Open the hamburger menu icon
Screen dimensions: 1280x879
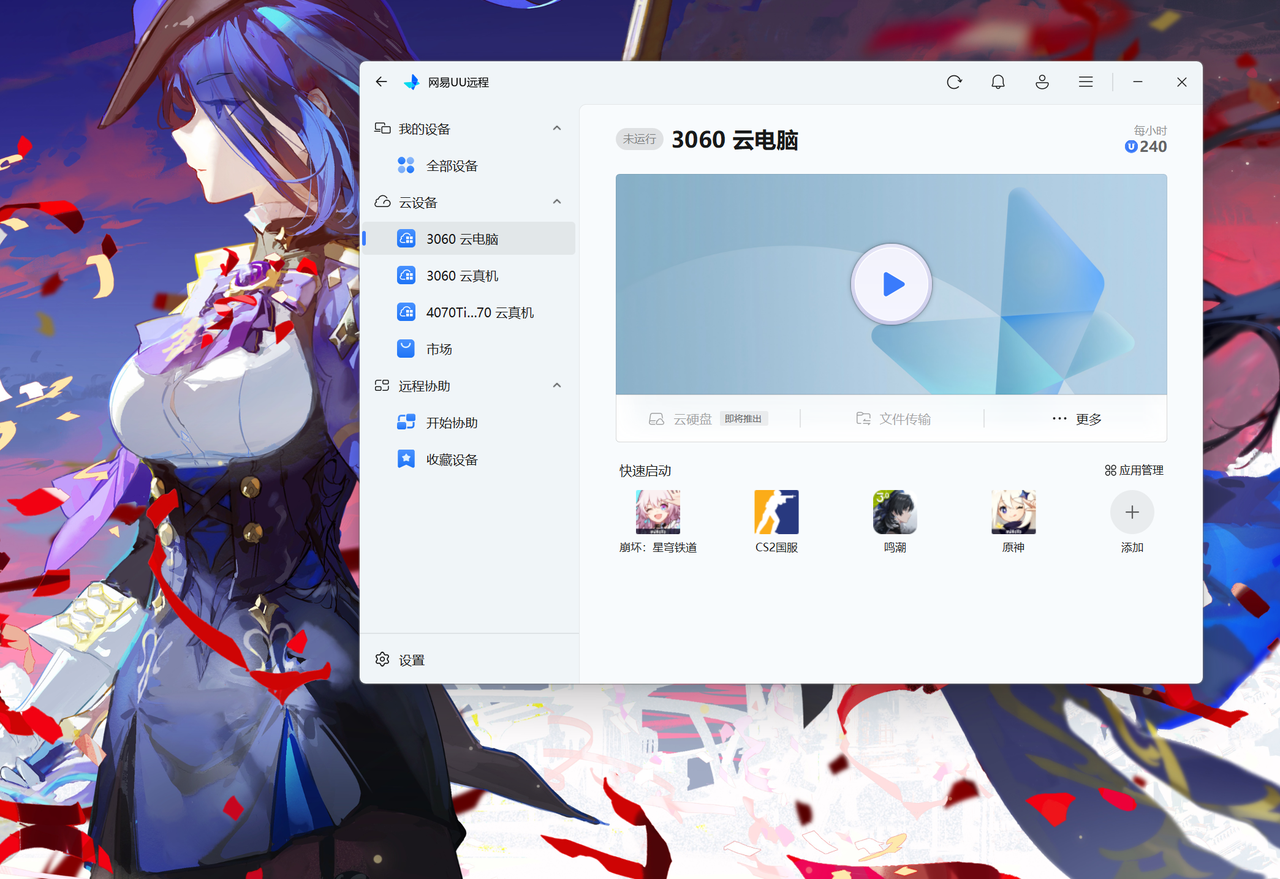1086,82
